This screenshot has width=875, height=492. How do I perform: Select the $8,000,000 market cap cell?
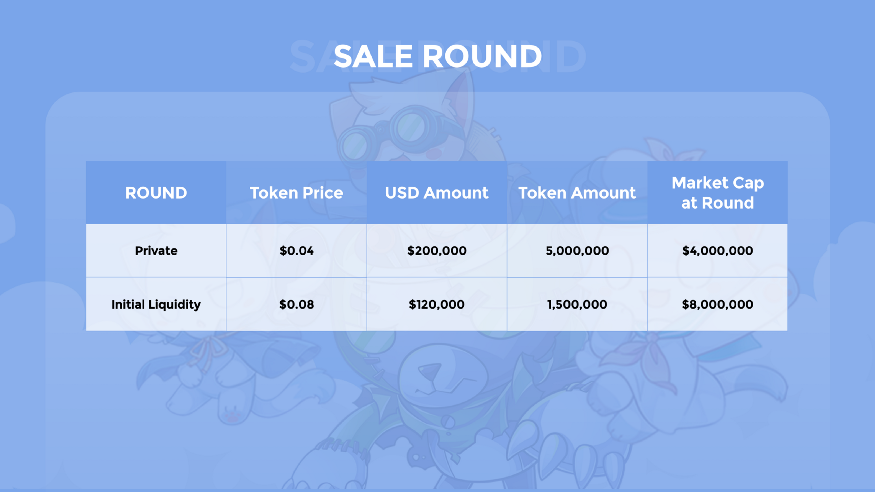pos(718,305)
